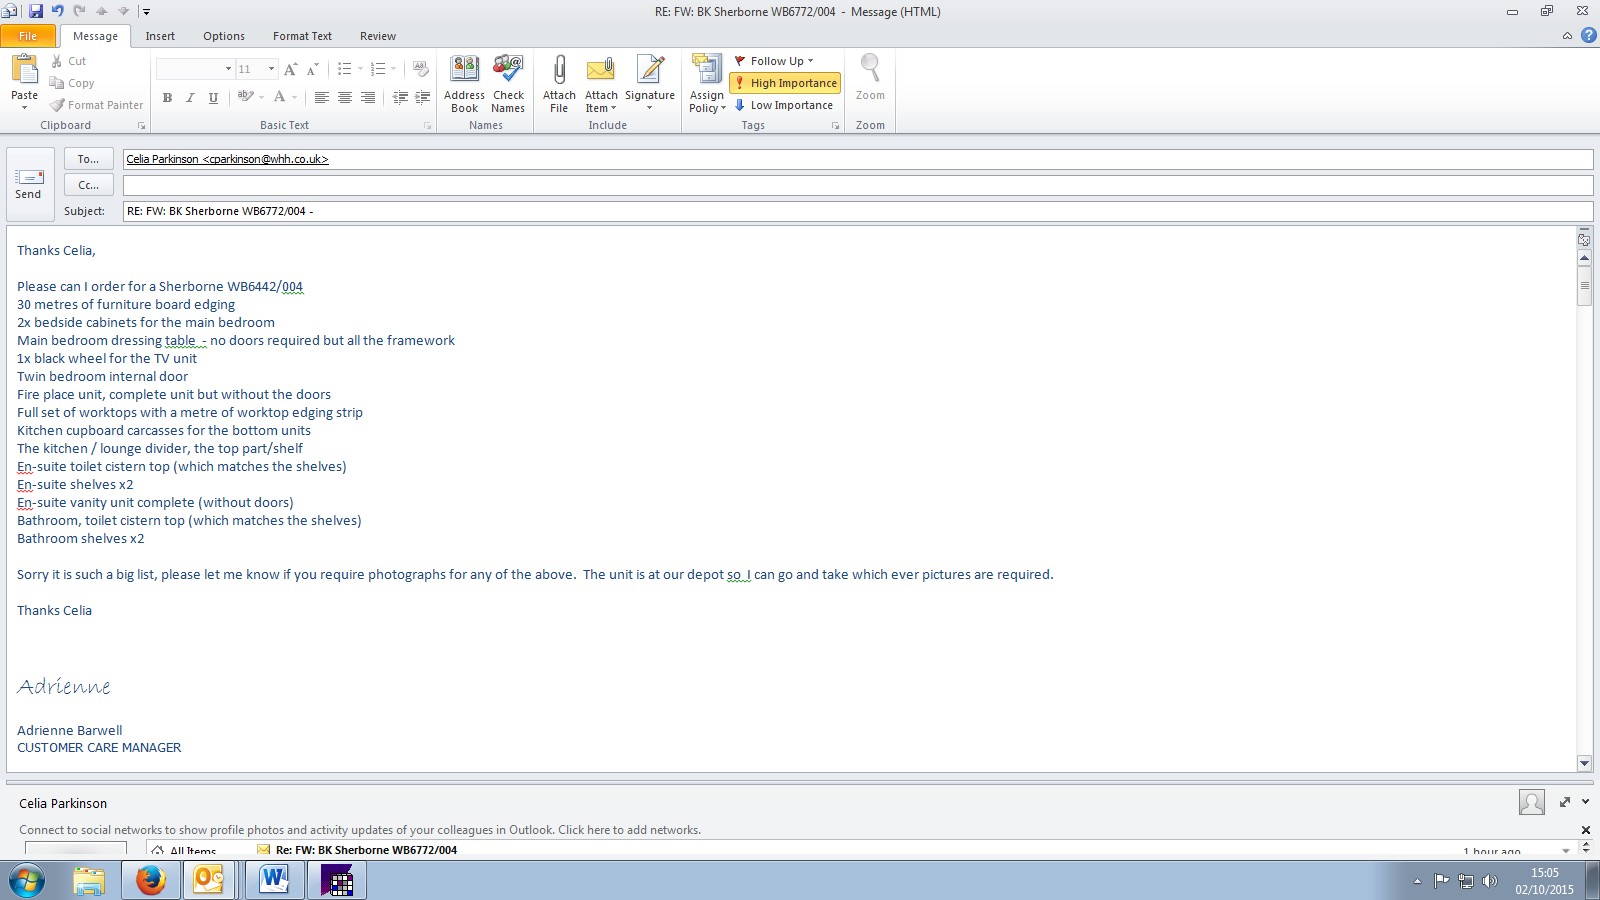Open the Format Text tab
The width and height of the screenshot is (1600, 900).
tap(302, 36)
